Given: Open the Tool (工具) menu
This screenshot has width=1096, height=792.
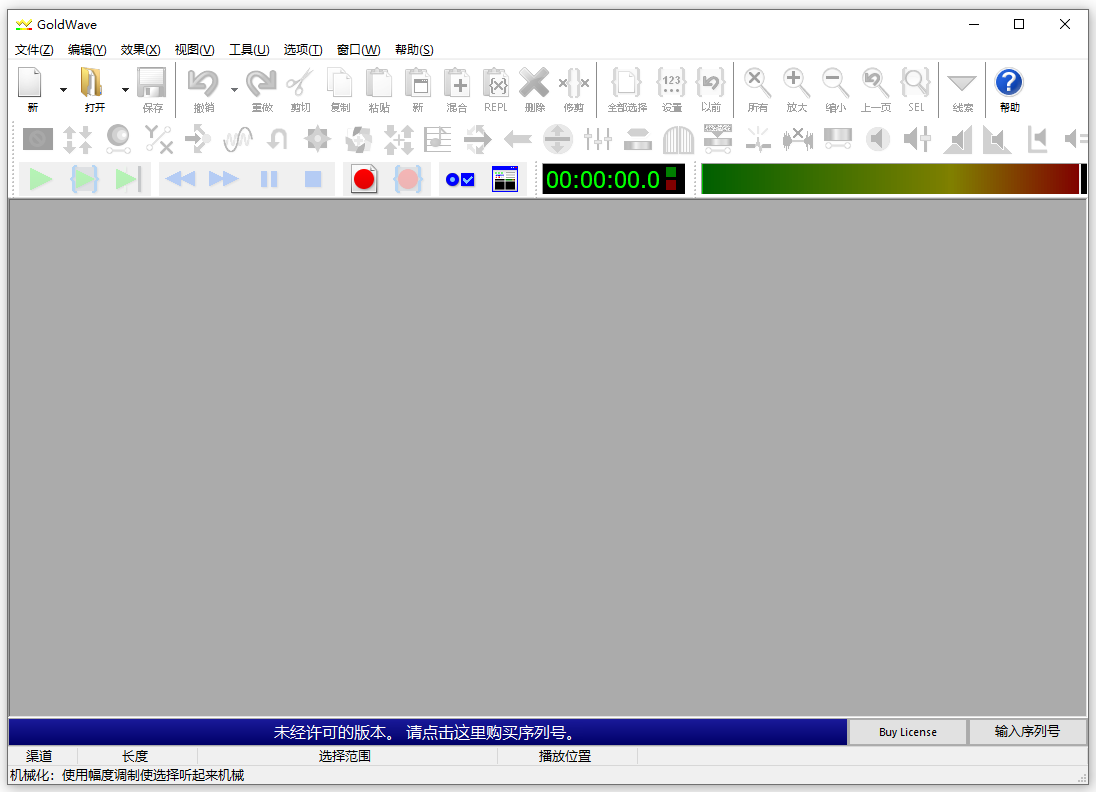Looking at the screenshot, I should [249, 50].
